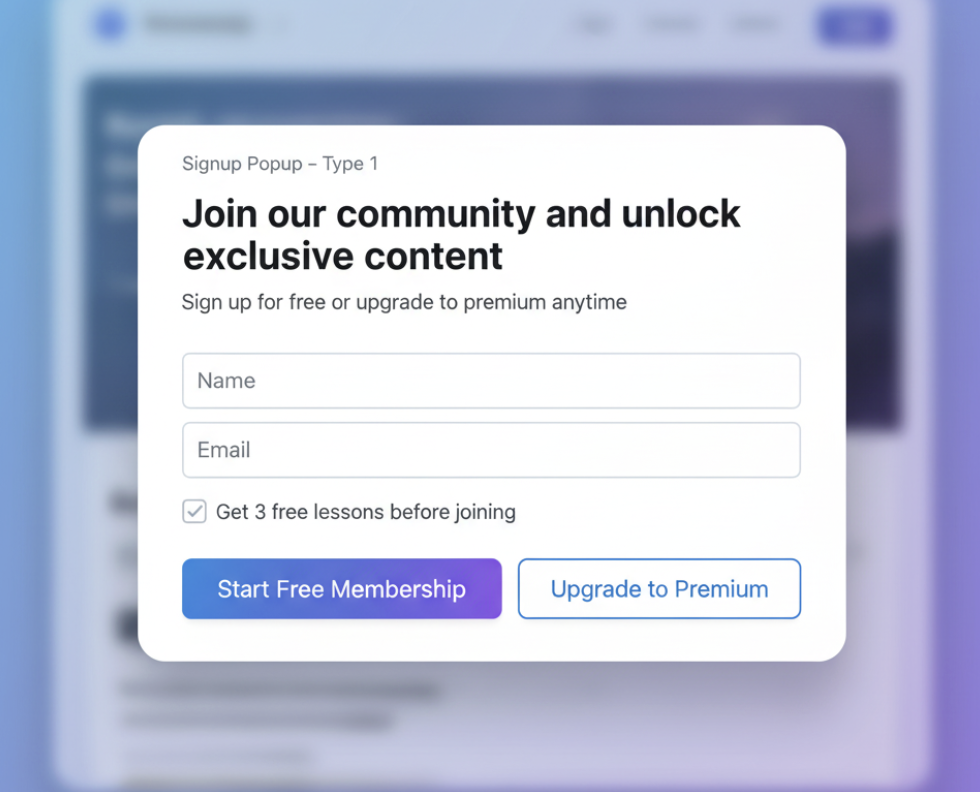Open the rightmost header navigation link
Image resolution: width=980 pixels, height=792 pixels.
[753, 25]
